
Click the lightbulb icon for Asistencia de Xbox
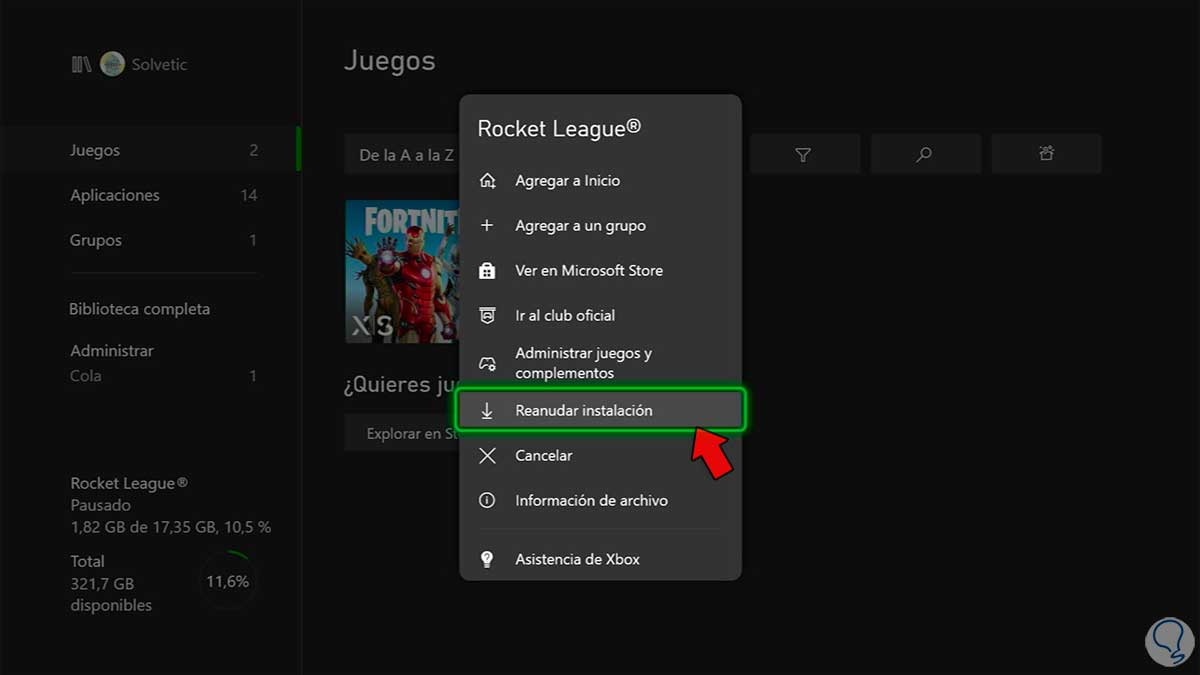point(487,559)
